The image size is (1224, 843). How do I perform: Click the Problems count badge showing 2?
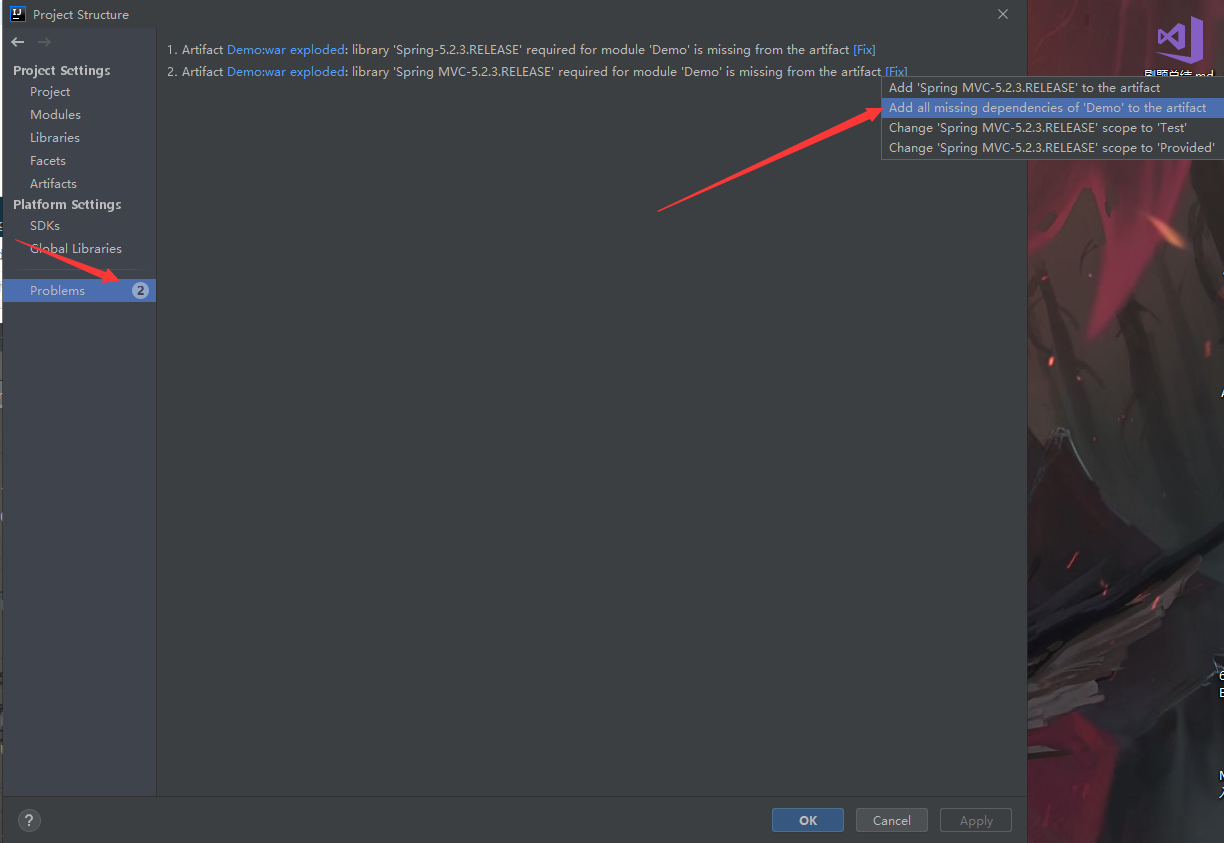[x=140, y=290]
